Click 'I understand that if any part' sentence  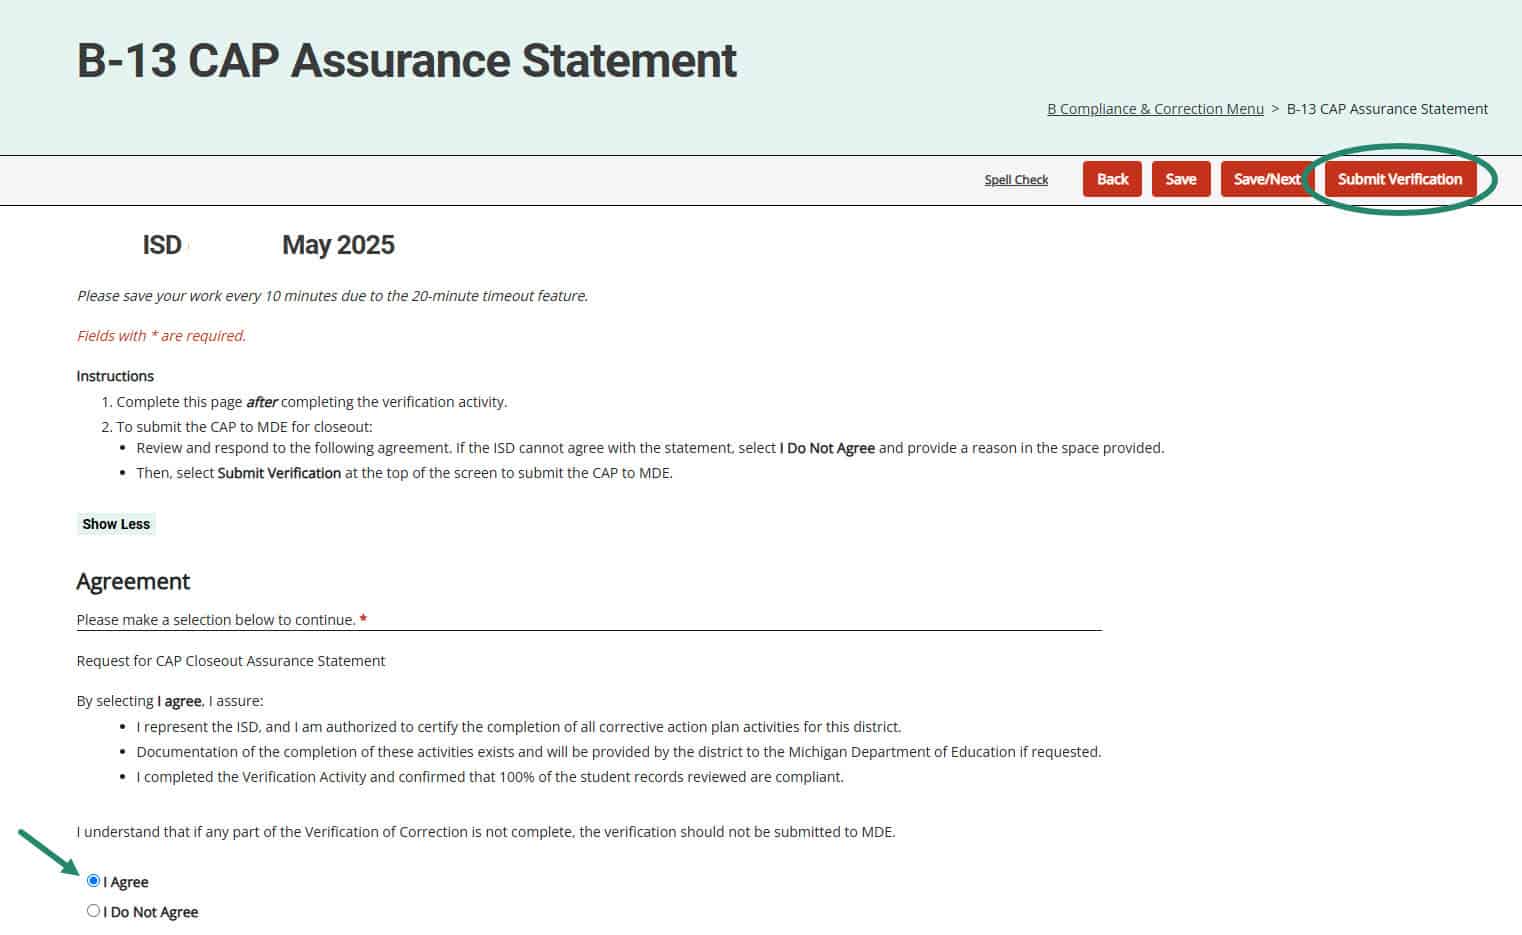[486, 832]
